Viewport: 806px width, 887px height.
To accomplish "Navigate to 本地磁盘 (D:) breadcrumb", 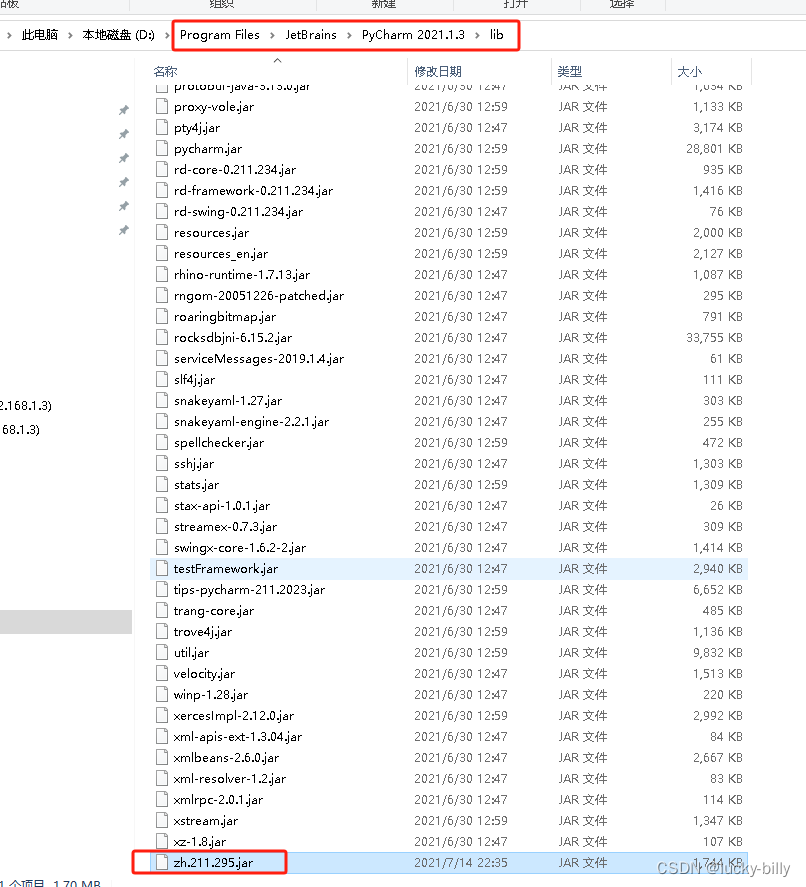I will [118, 35].
